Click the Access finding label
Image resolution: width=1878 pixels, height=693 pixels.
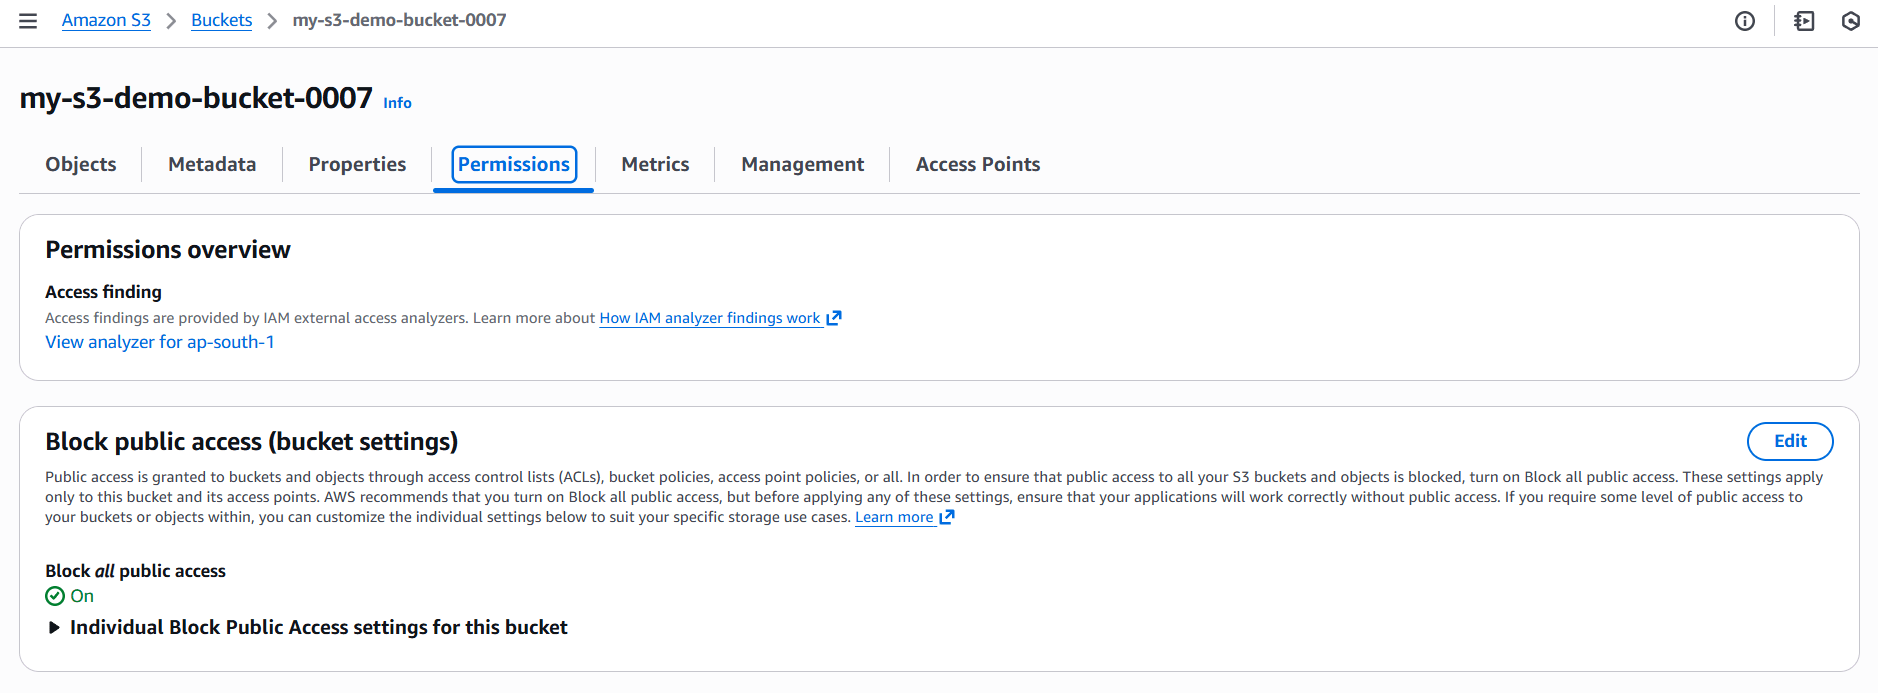[x=103, y=292]
